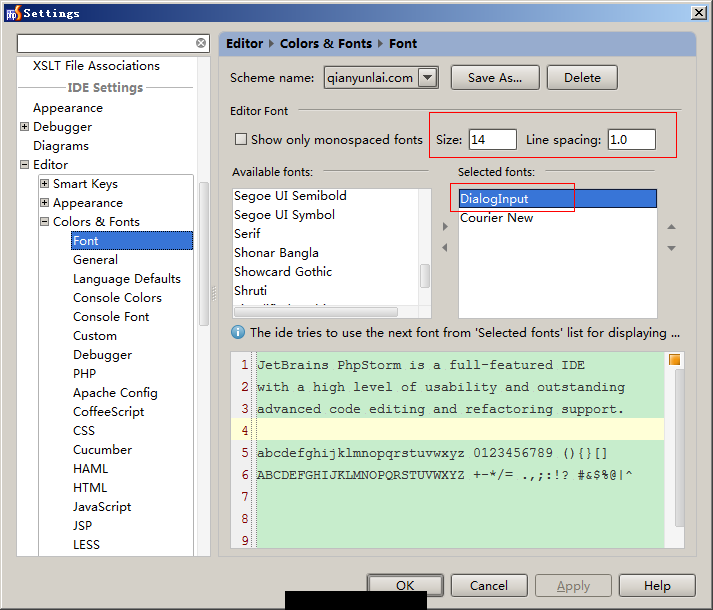
Task: Open General under Colors & Fonts
Action: point(95,260)
